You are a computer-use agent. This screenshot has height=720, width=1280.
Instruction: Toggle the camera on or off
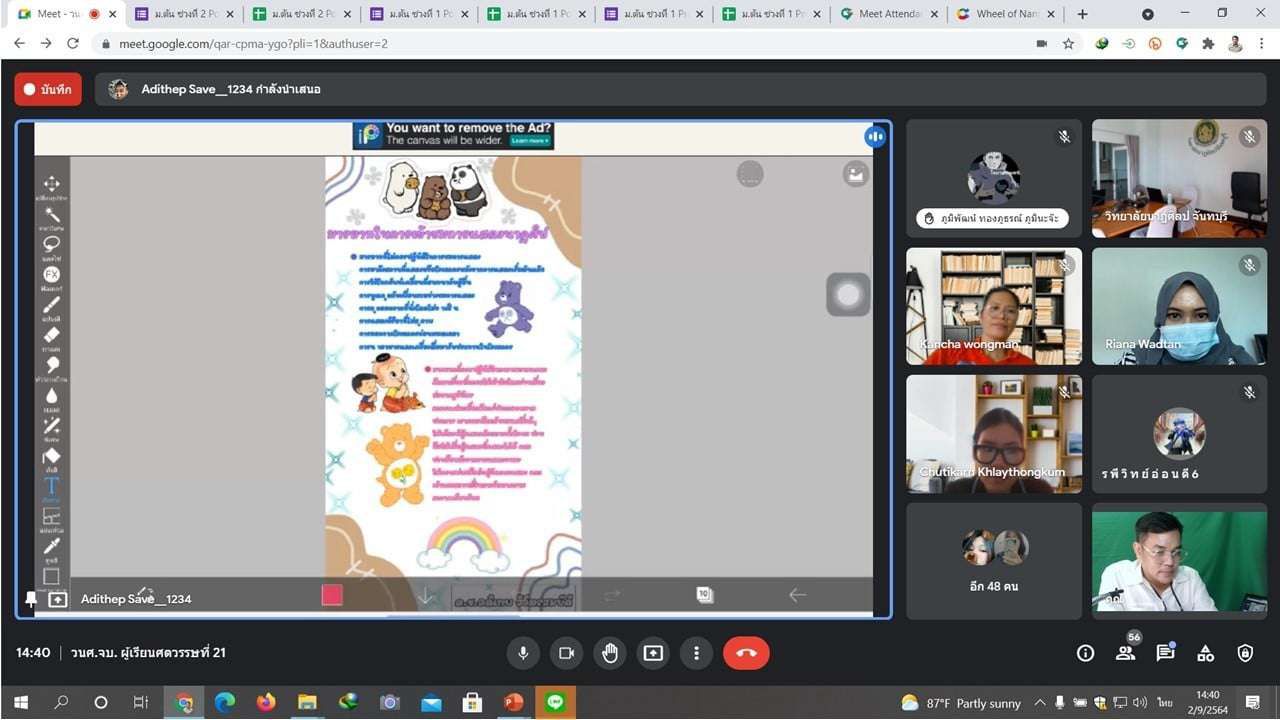566,653
